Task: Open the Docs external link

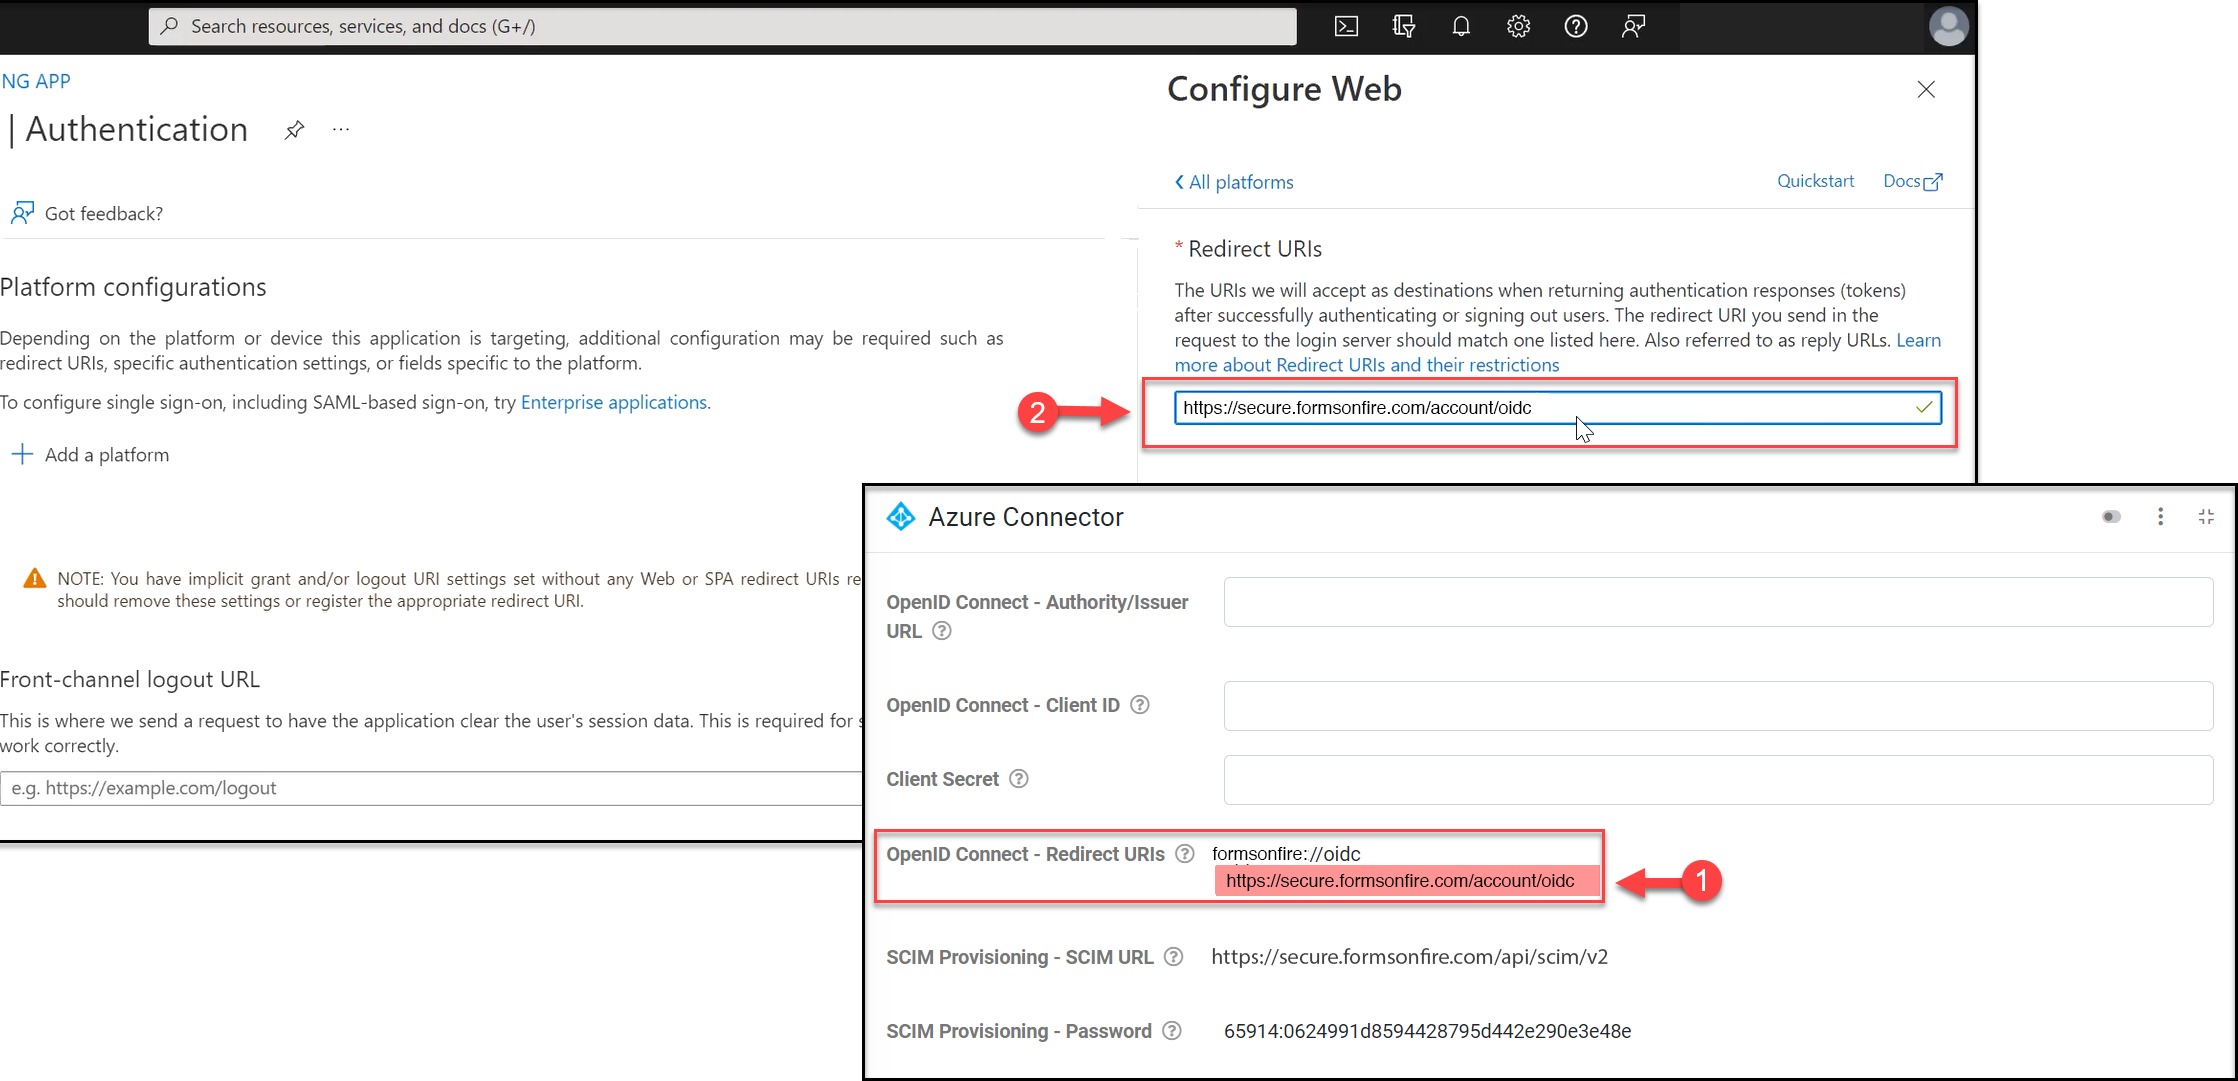Action: [1912, 181]
